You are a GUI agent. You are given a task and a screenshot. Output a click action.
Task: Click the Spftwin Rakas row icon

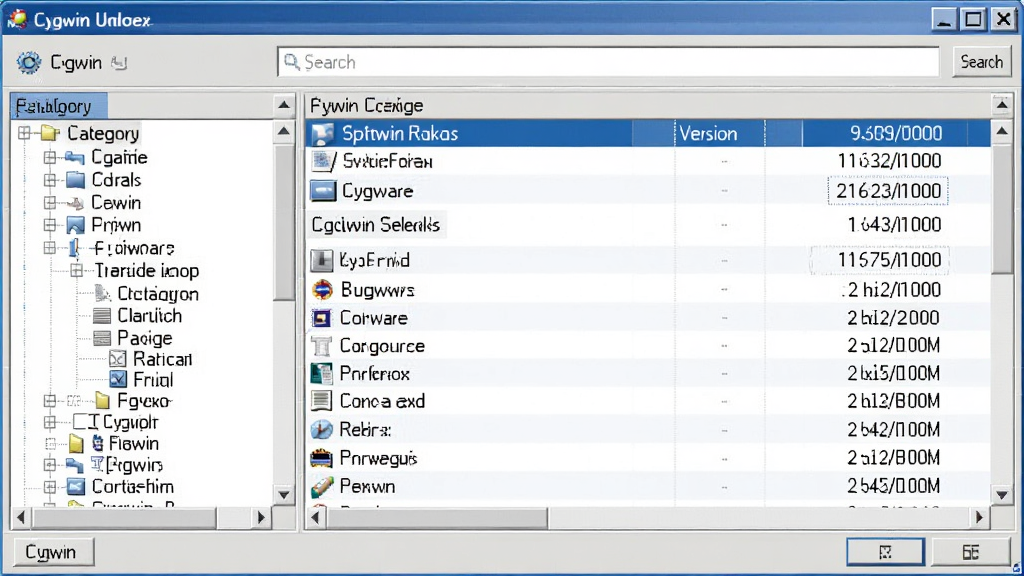pyautogui.click(x=322, y=134)
